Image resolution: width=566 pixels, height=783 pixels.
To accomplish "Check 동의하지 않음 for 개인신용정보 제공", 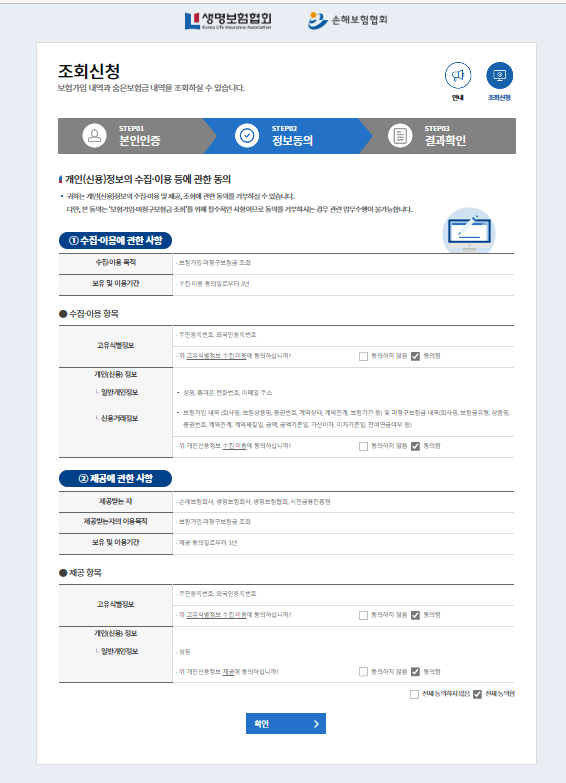I will (x=363, y=672).
